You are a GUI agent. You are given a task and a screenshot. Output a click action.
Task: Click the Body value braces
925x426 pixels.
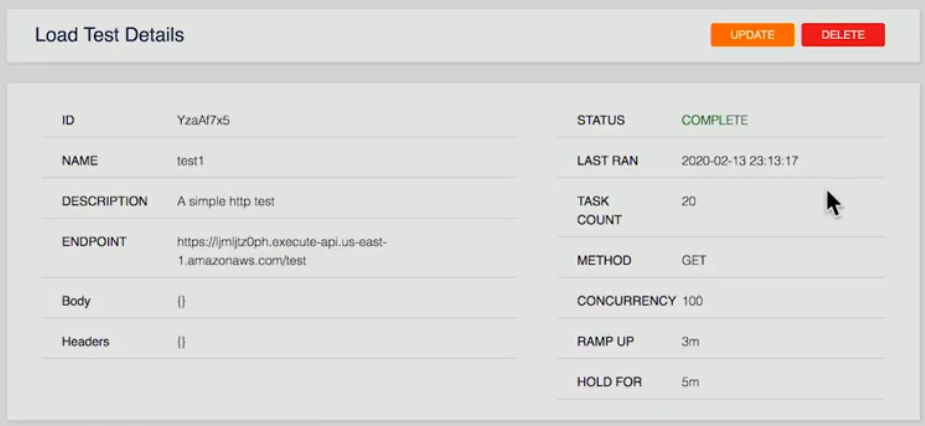[x=181, y=301]
